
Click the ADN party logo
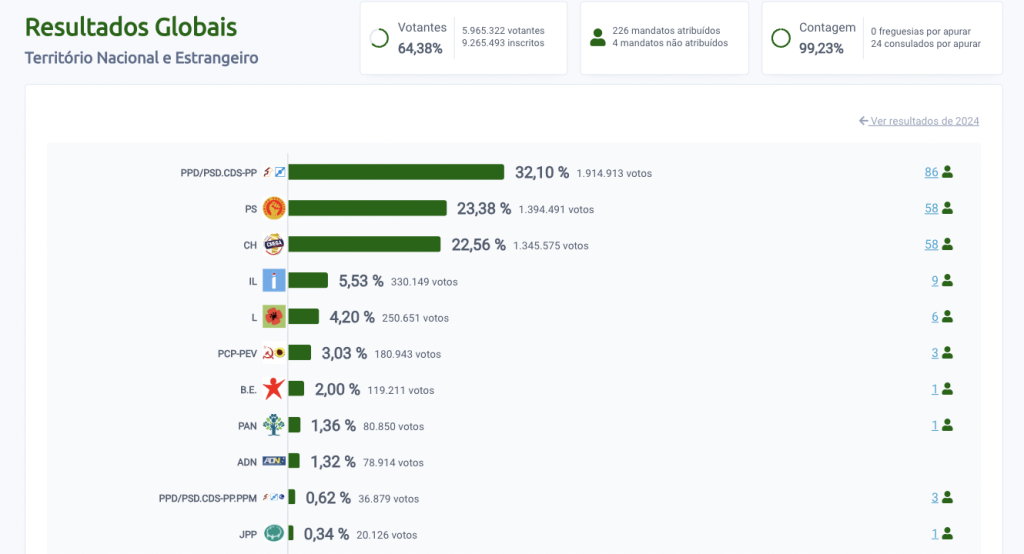coord(273,461)
